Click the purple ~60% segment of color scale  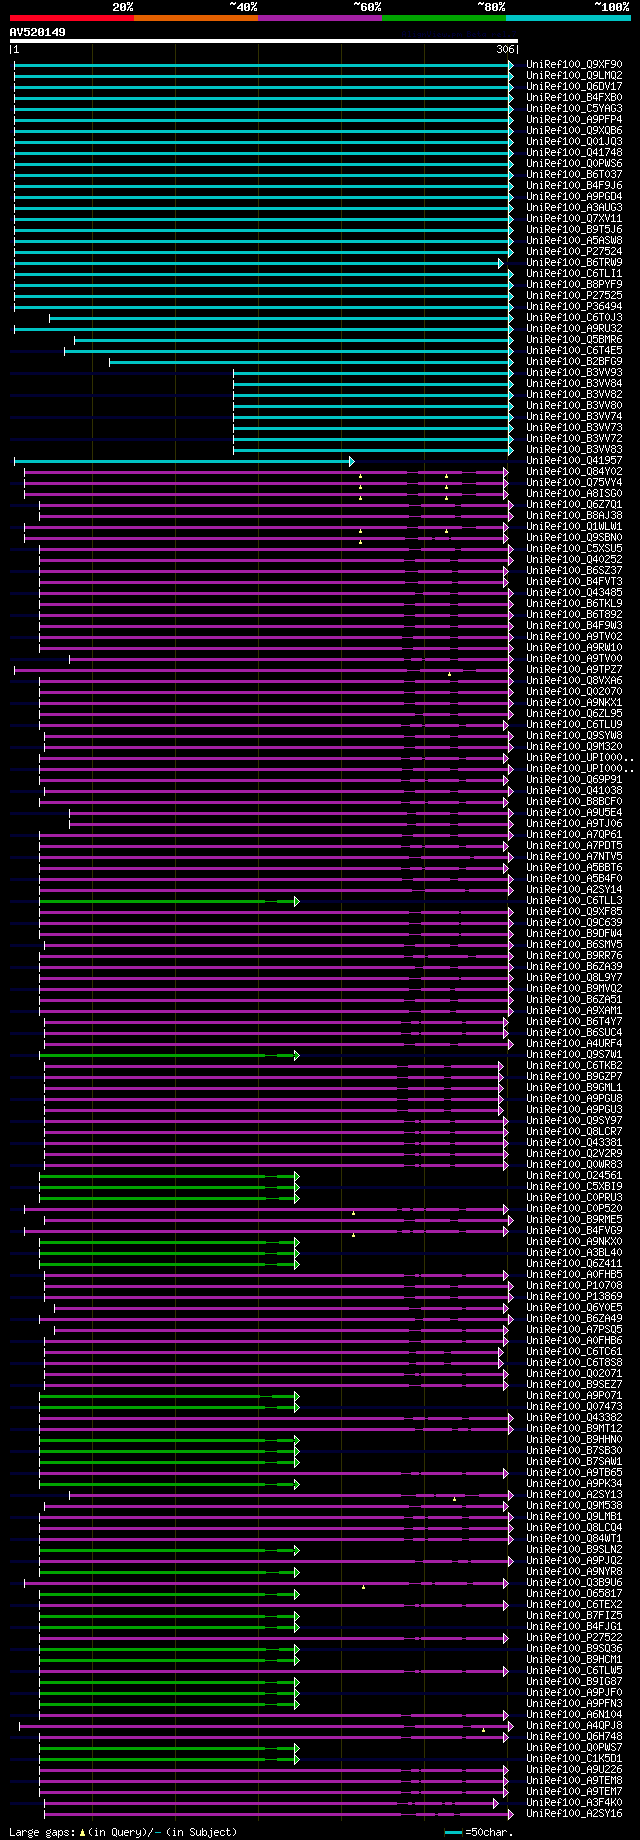[320, 17]
